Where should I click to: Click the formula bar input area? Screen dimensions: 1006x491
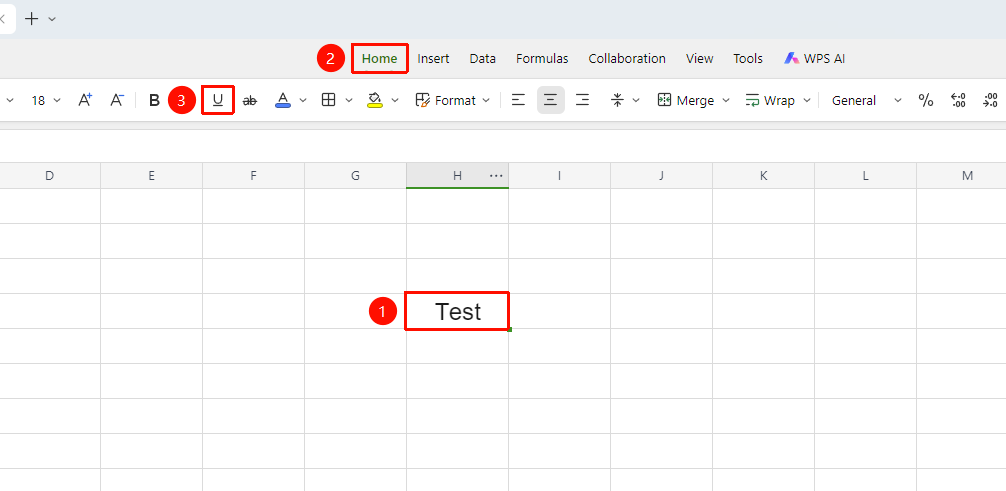tap(503, 146)
